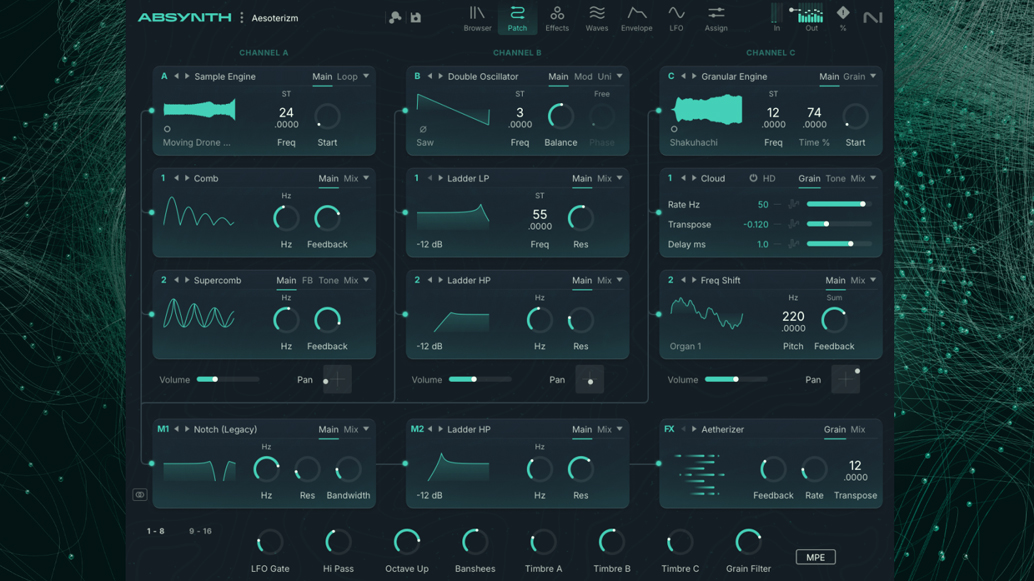
Task: Open the Assign view
Action: [x=716, y=17]
